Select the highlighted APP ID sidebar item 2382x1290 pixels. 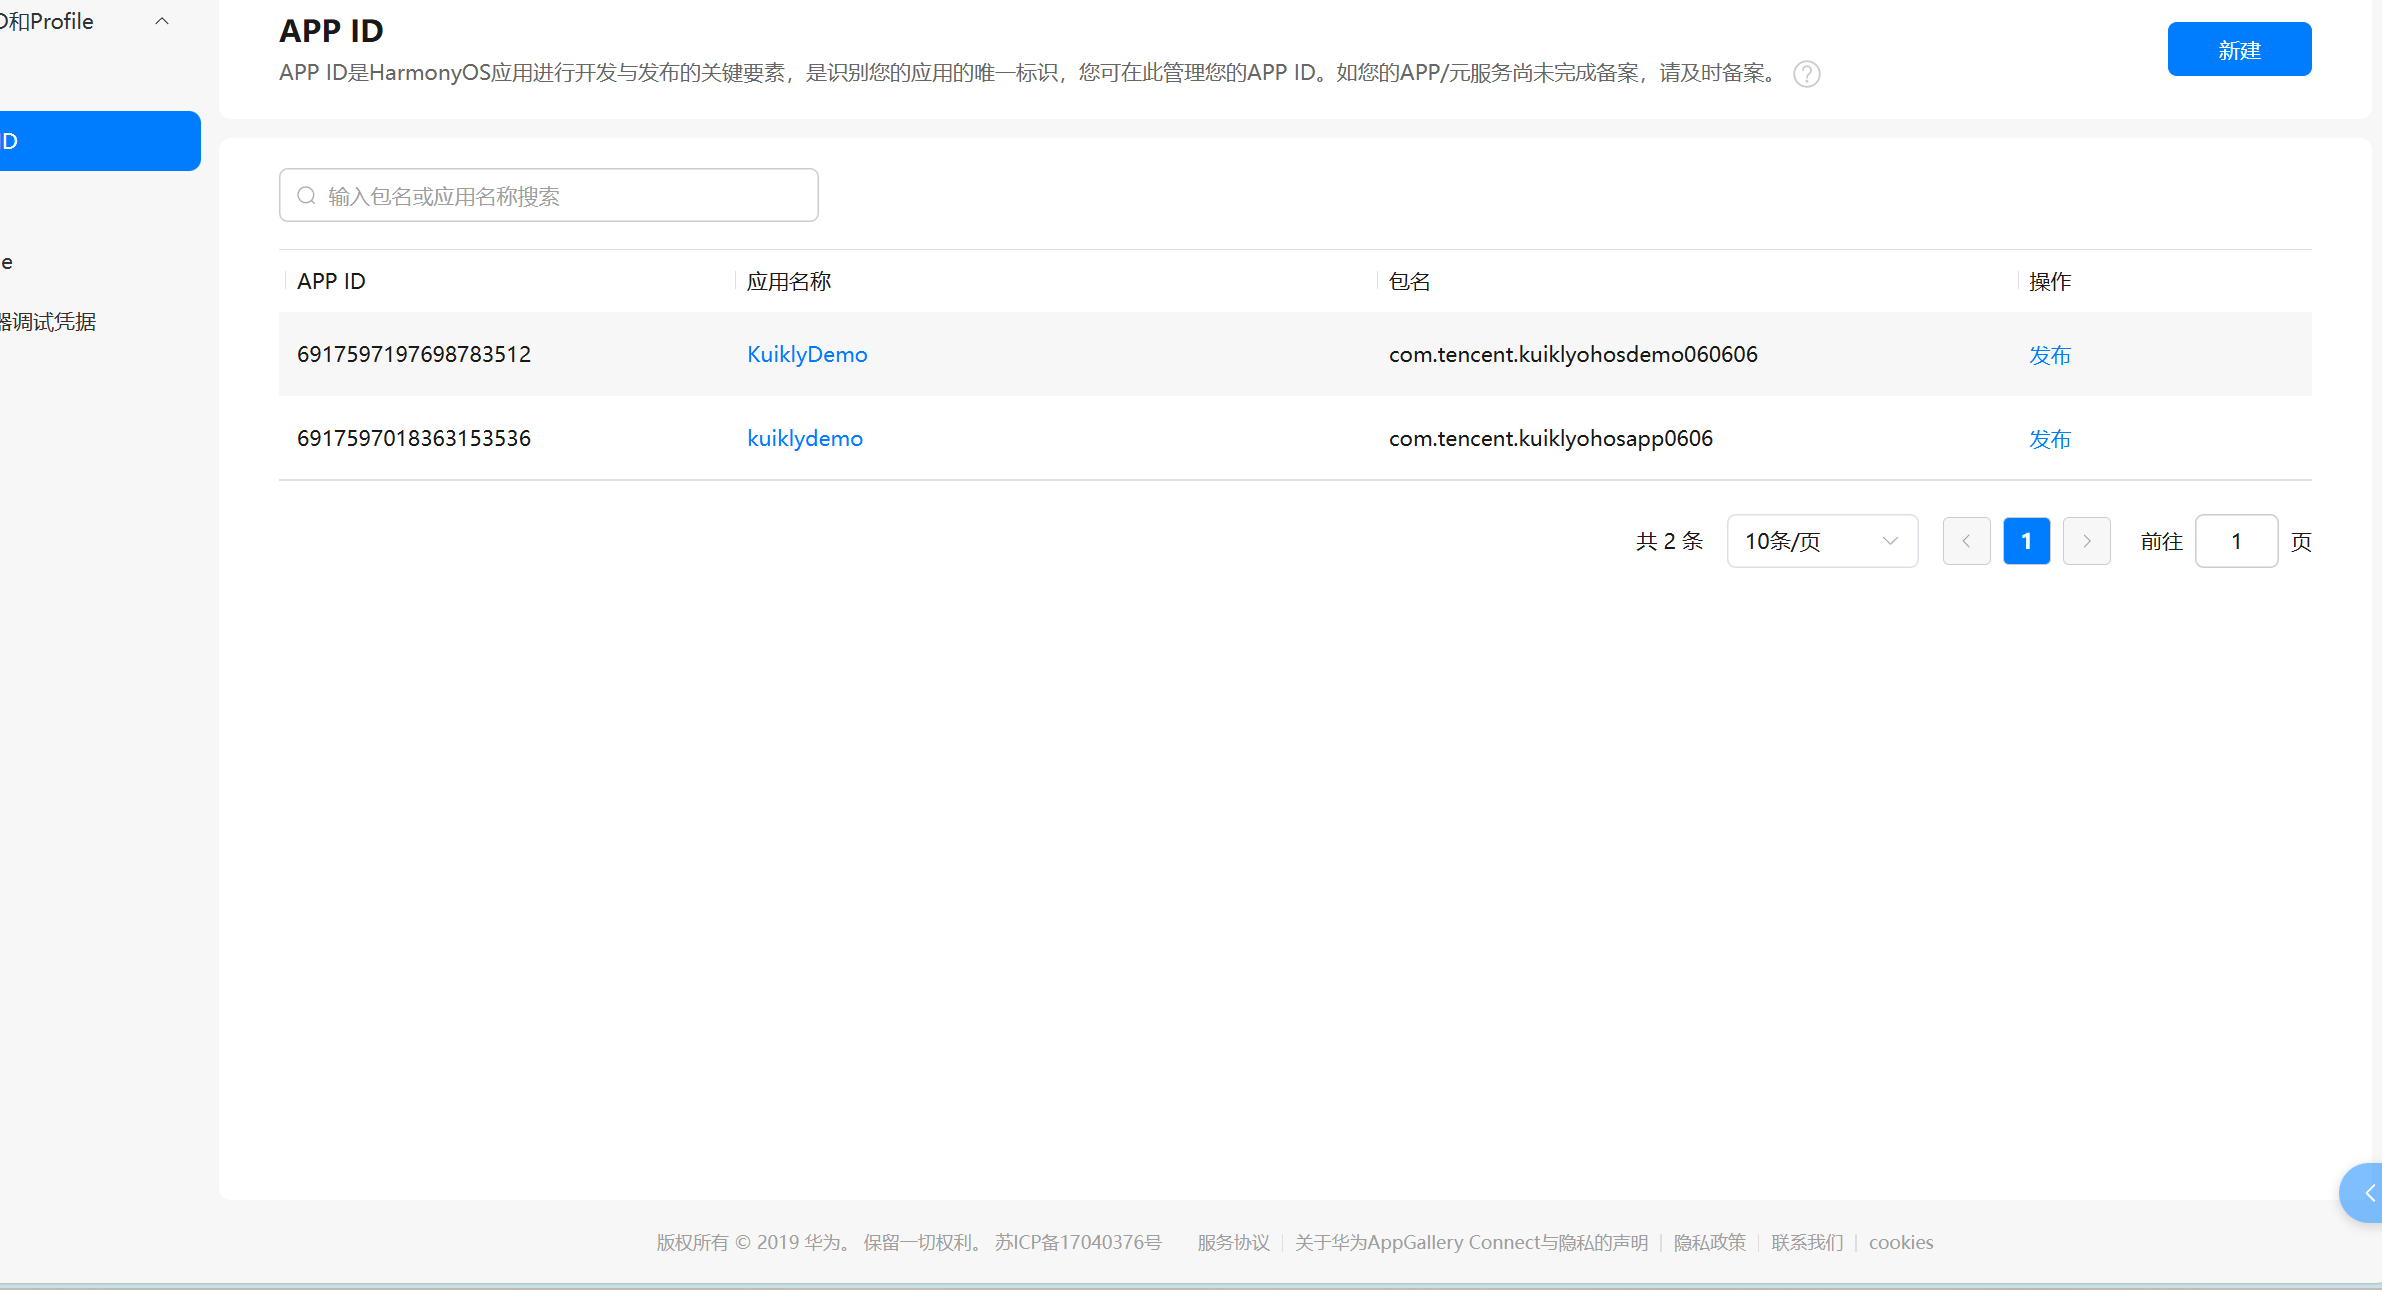pyautogui.click(x=60, y=140)
